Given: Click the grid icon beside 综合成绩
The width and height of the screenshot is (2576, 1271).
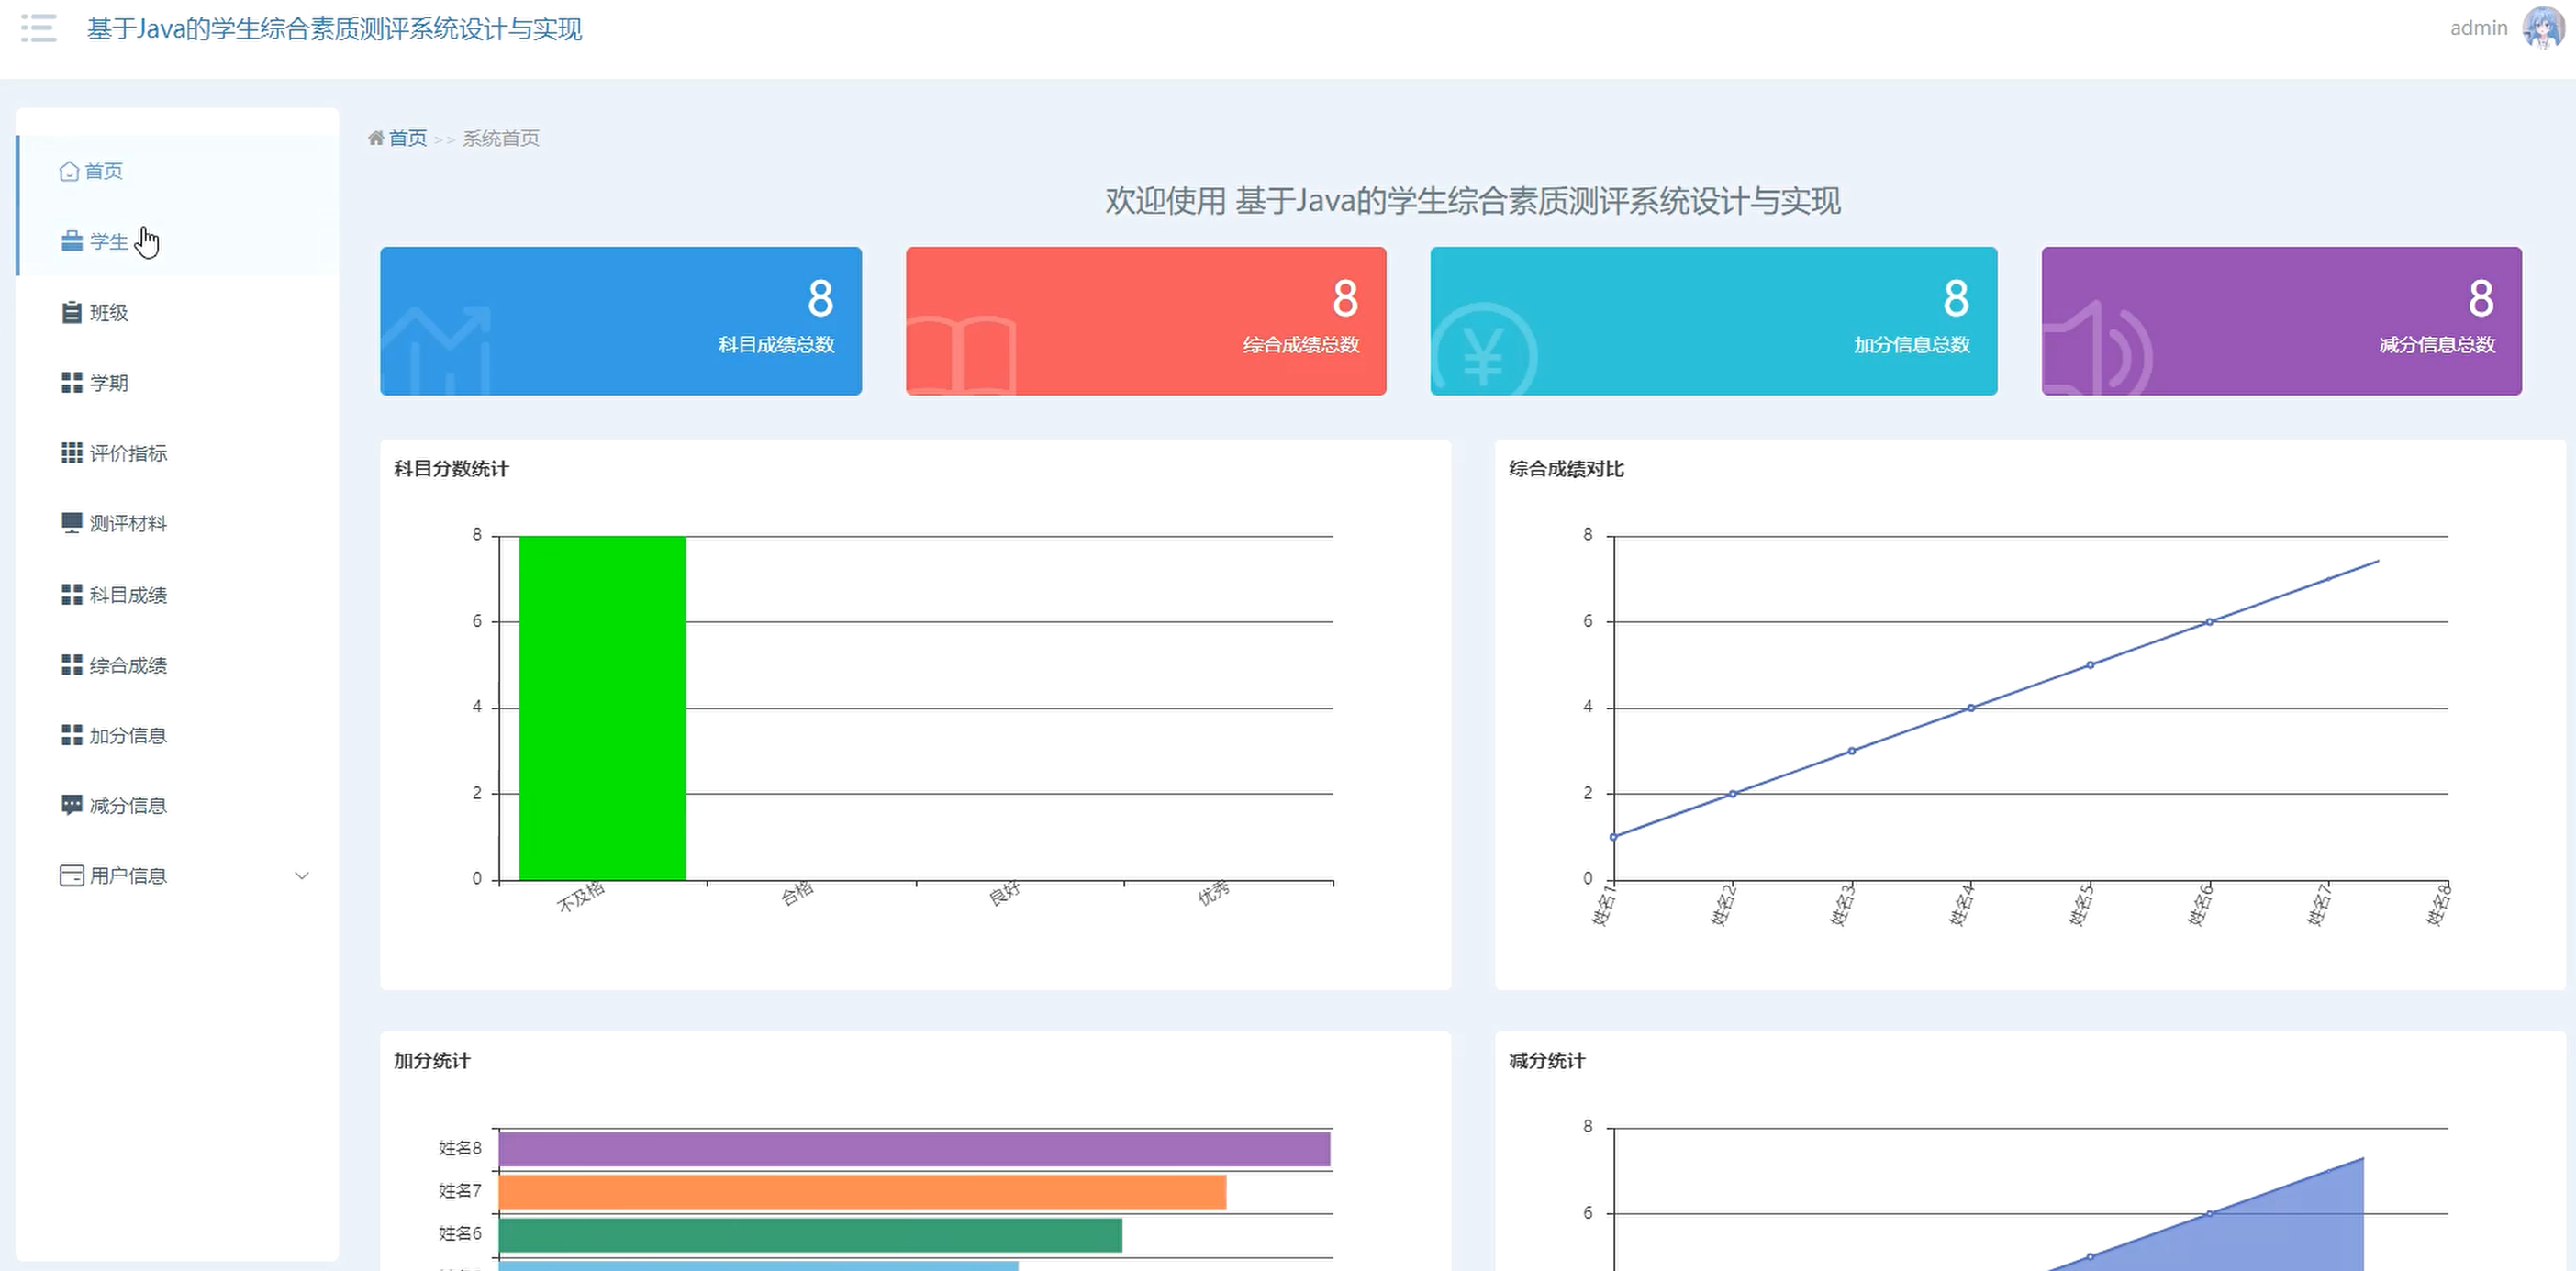Looking at the screenshot, I should coord(72,665).
